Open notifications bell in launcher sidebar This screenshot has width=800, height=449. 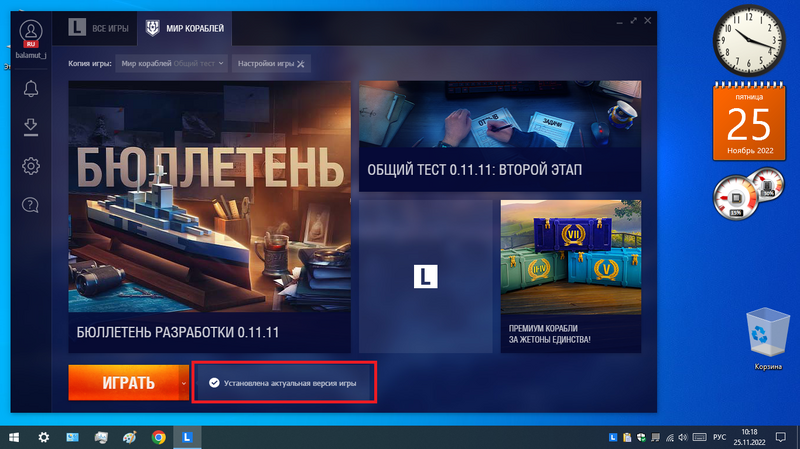(31, 89)
